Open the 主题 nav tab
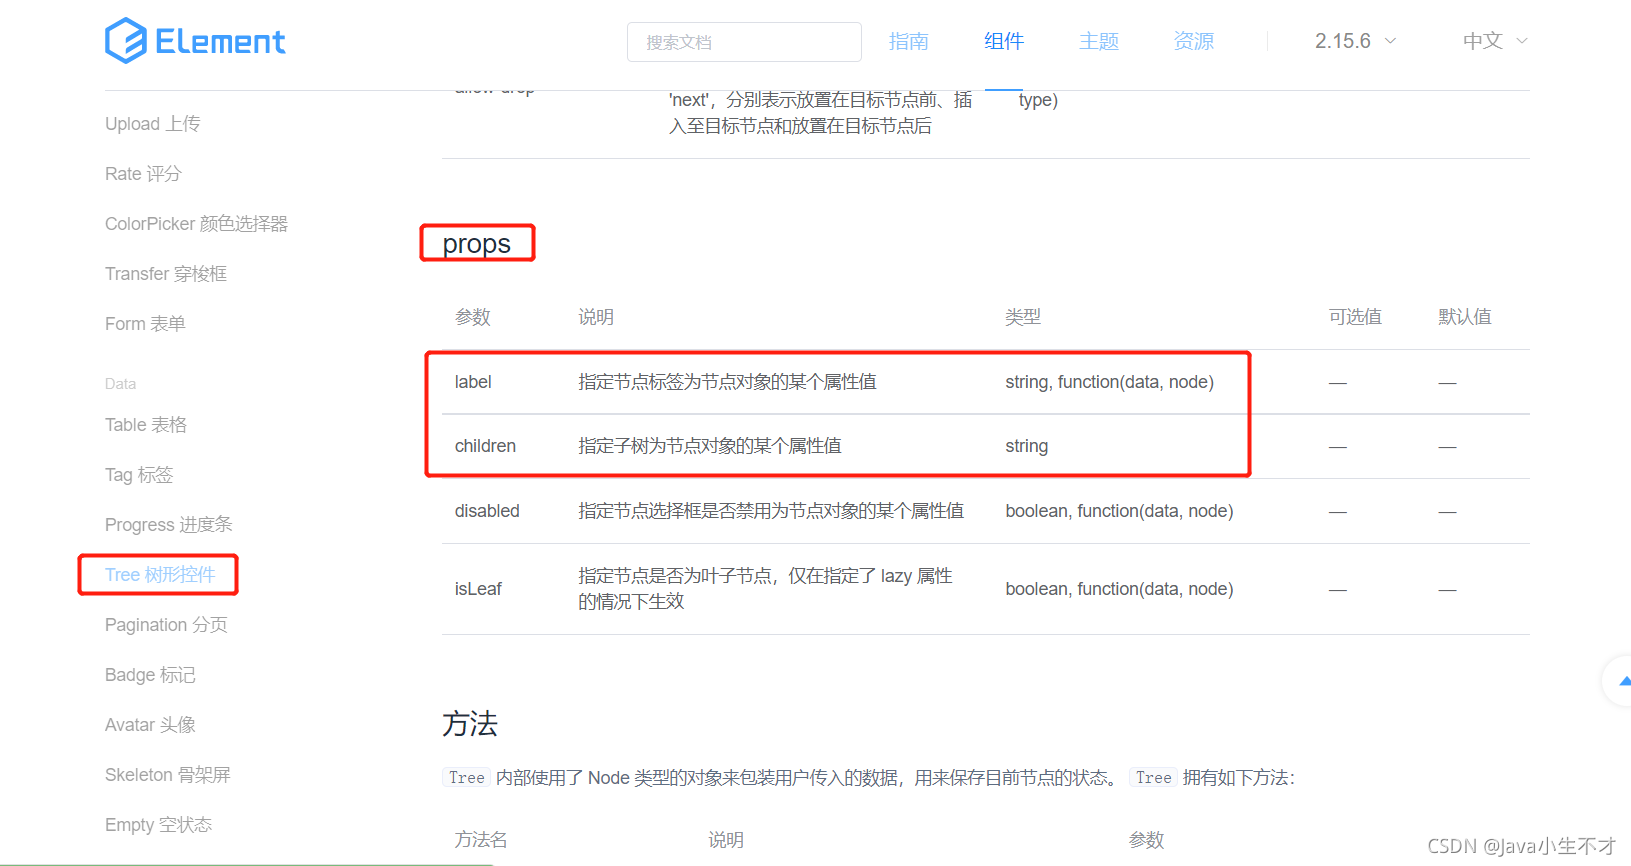The width and height of the screenshot is (1631, 866). (1099, 41)
